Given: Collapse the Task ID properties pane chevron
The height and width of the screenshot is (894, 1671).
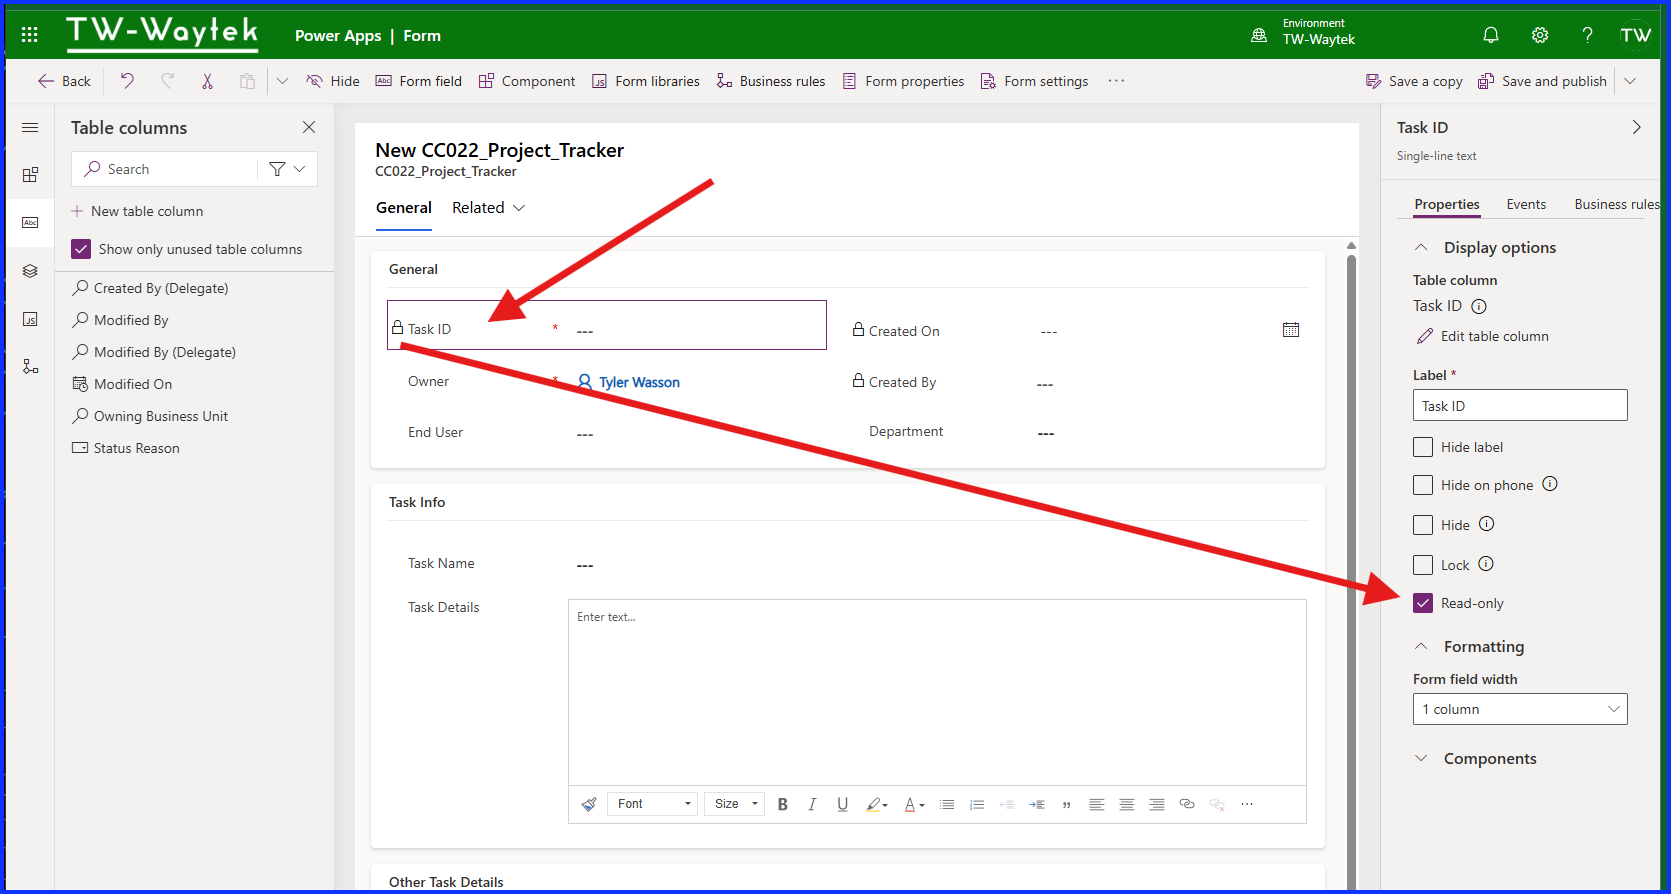Looking at the screenshot, I should point(1636,127).
